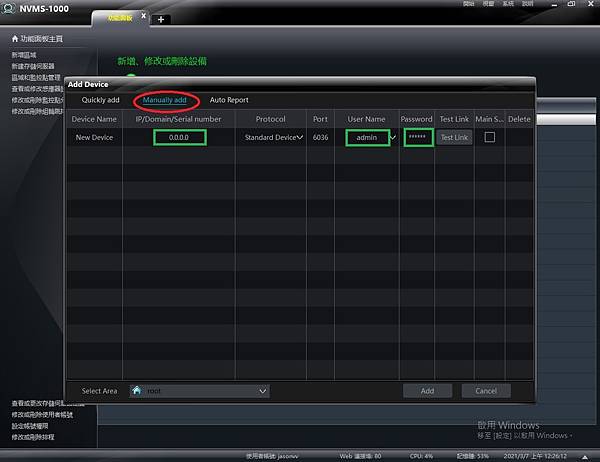Click the Main S... column header
Image resolution: width=600 pixels, height=462 pixels.
click(x=489, y=119)
